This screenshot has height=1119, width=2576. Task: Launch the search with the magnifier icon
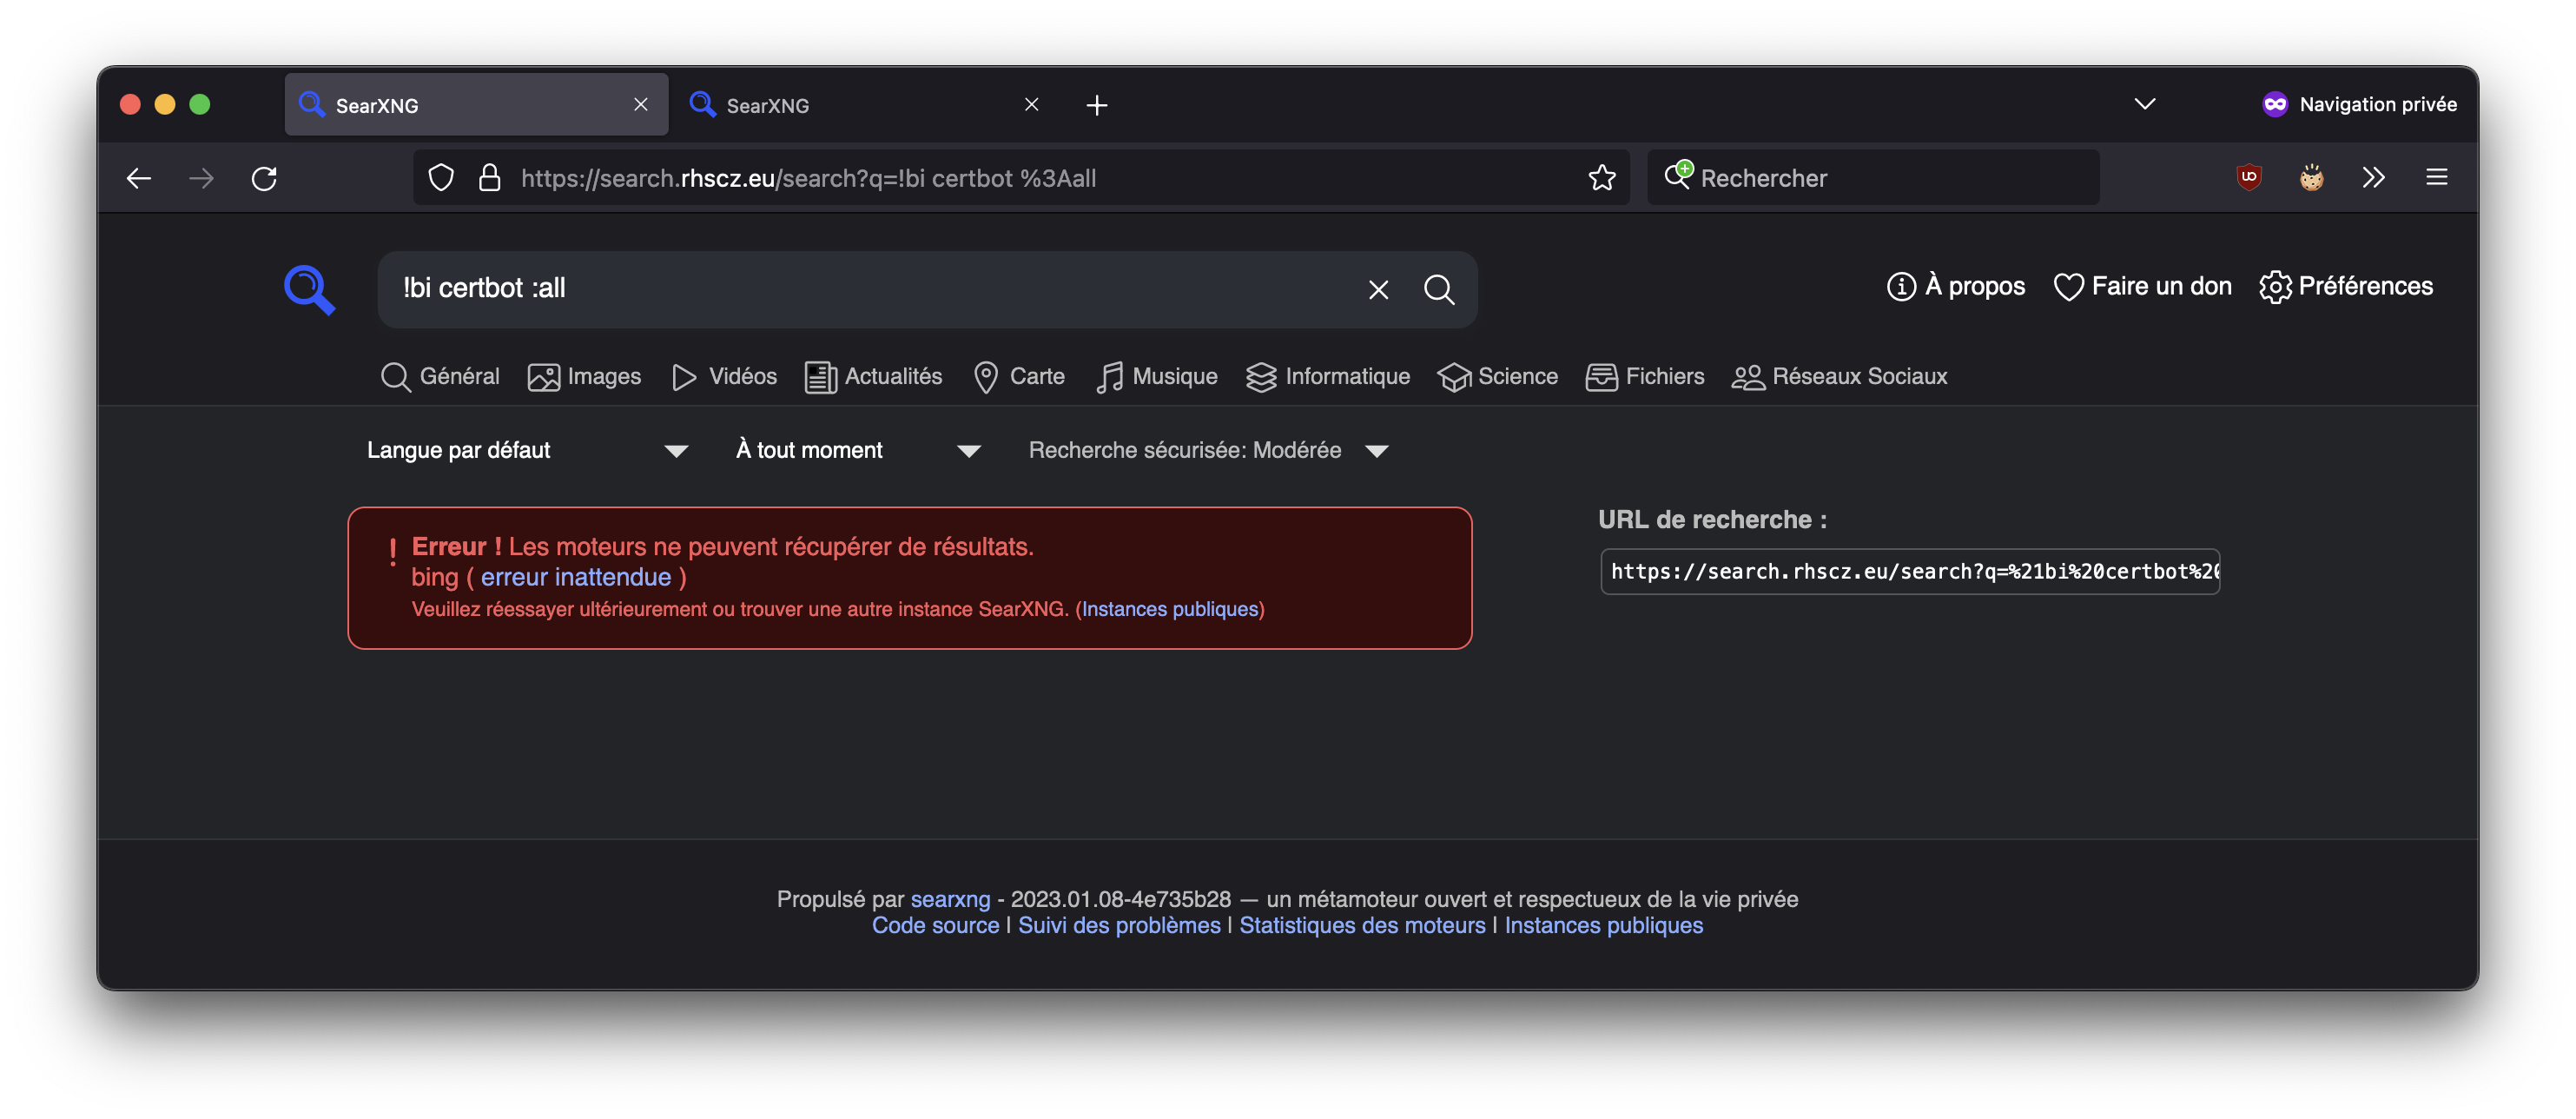click(1440, 289)
